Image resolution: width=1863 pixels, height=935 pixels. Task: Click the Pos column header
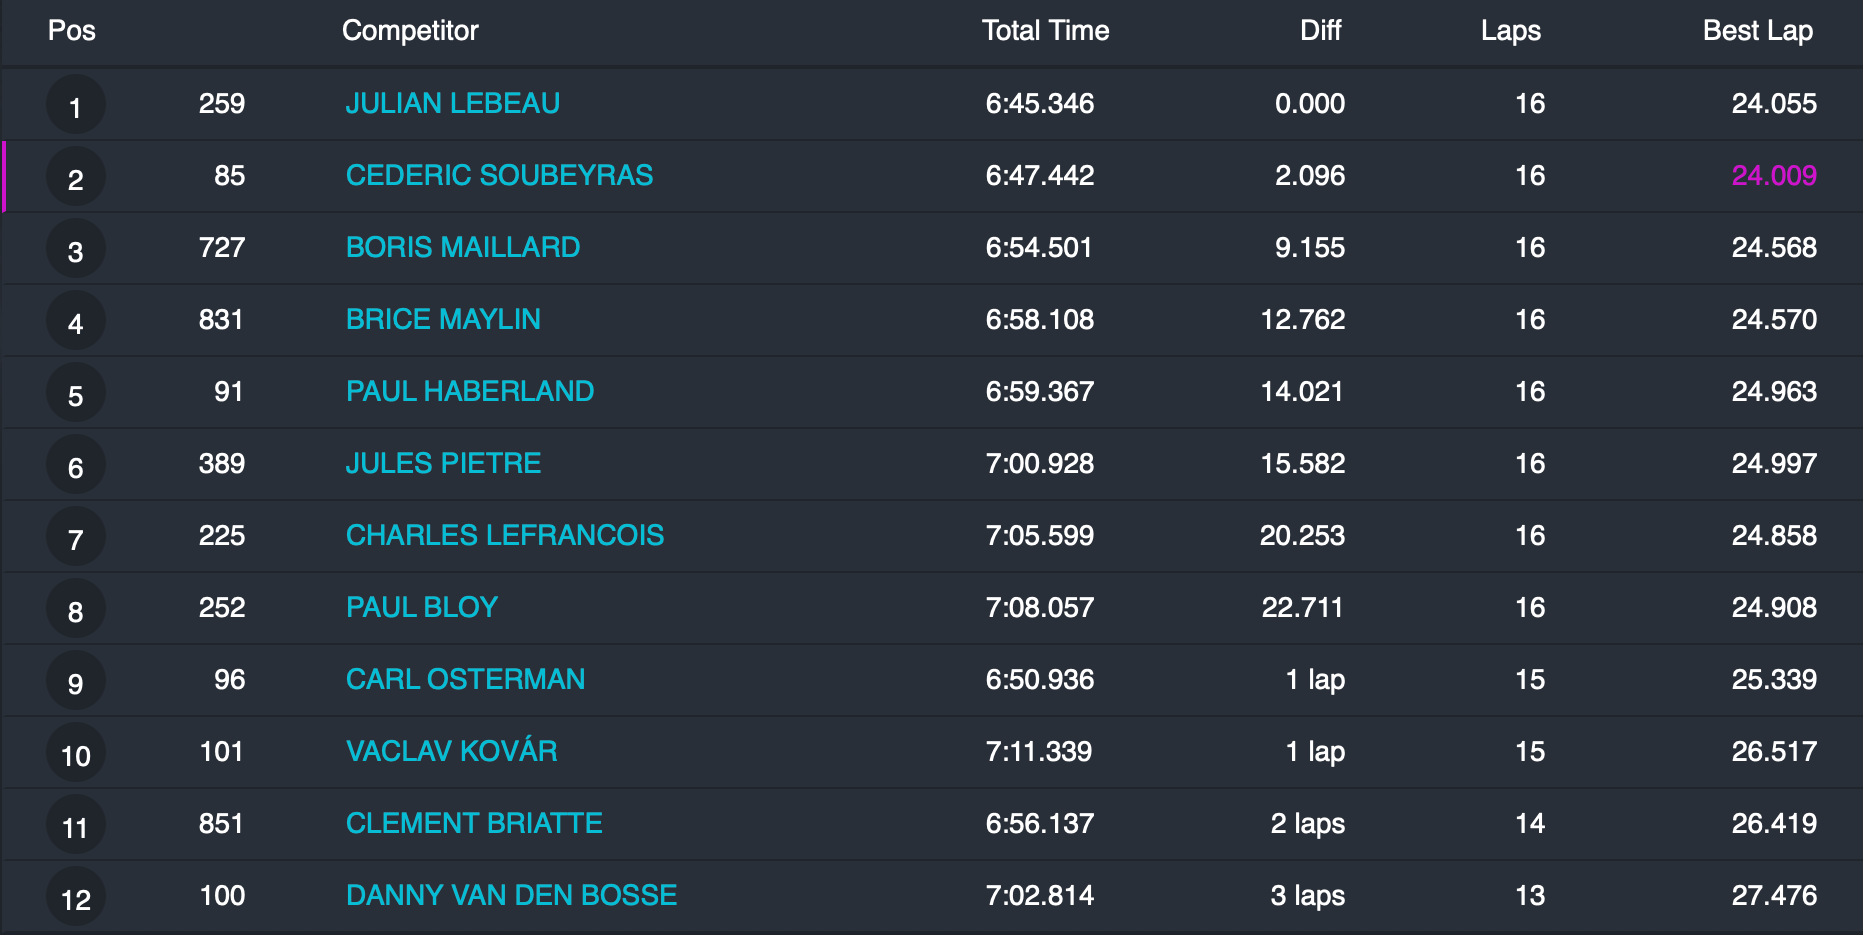point(72,31)
